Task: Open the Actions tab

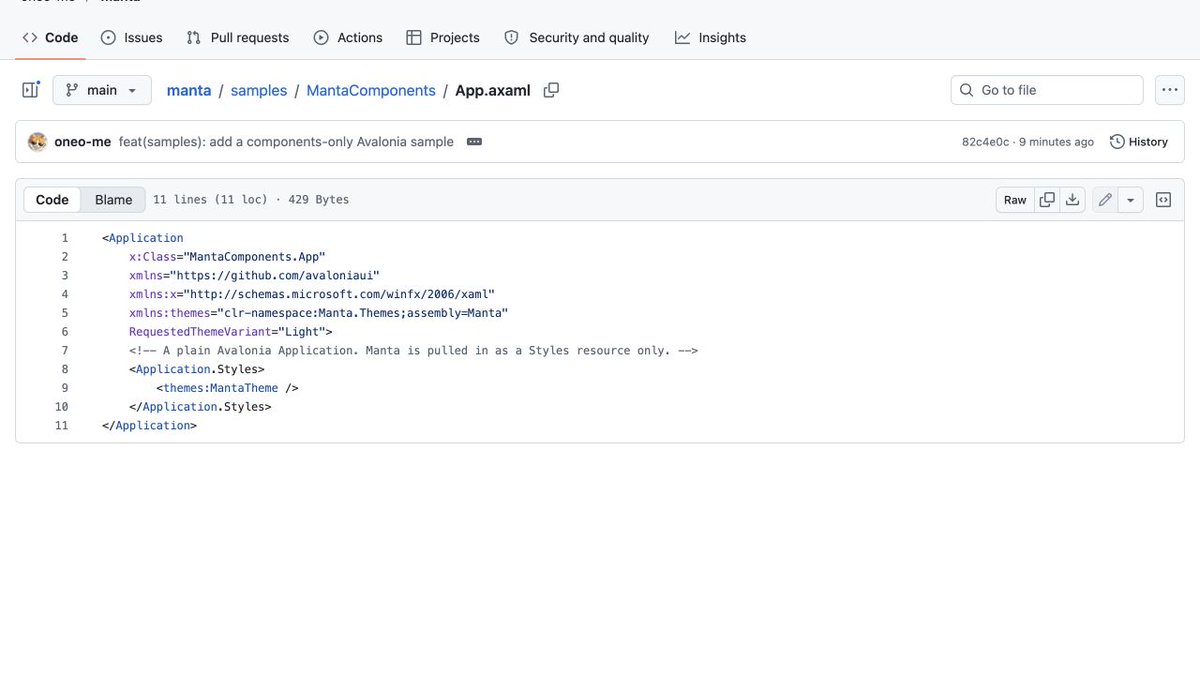Action: coord(348,38)
